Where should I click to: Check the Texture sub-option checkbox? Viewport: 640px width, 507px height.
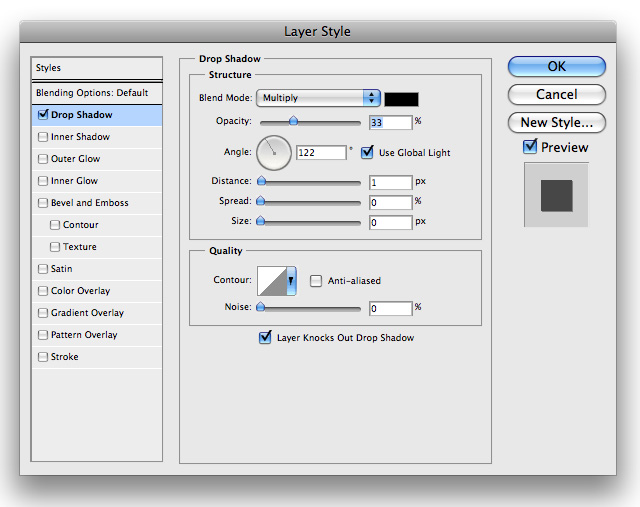[x=55, y=247]
